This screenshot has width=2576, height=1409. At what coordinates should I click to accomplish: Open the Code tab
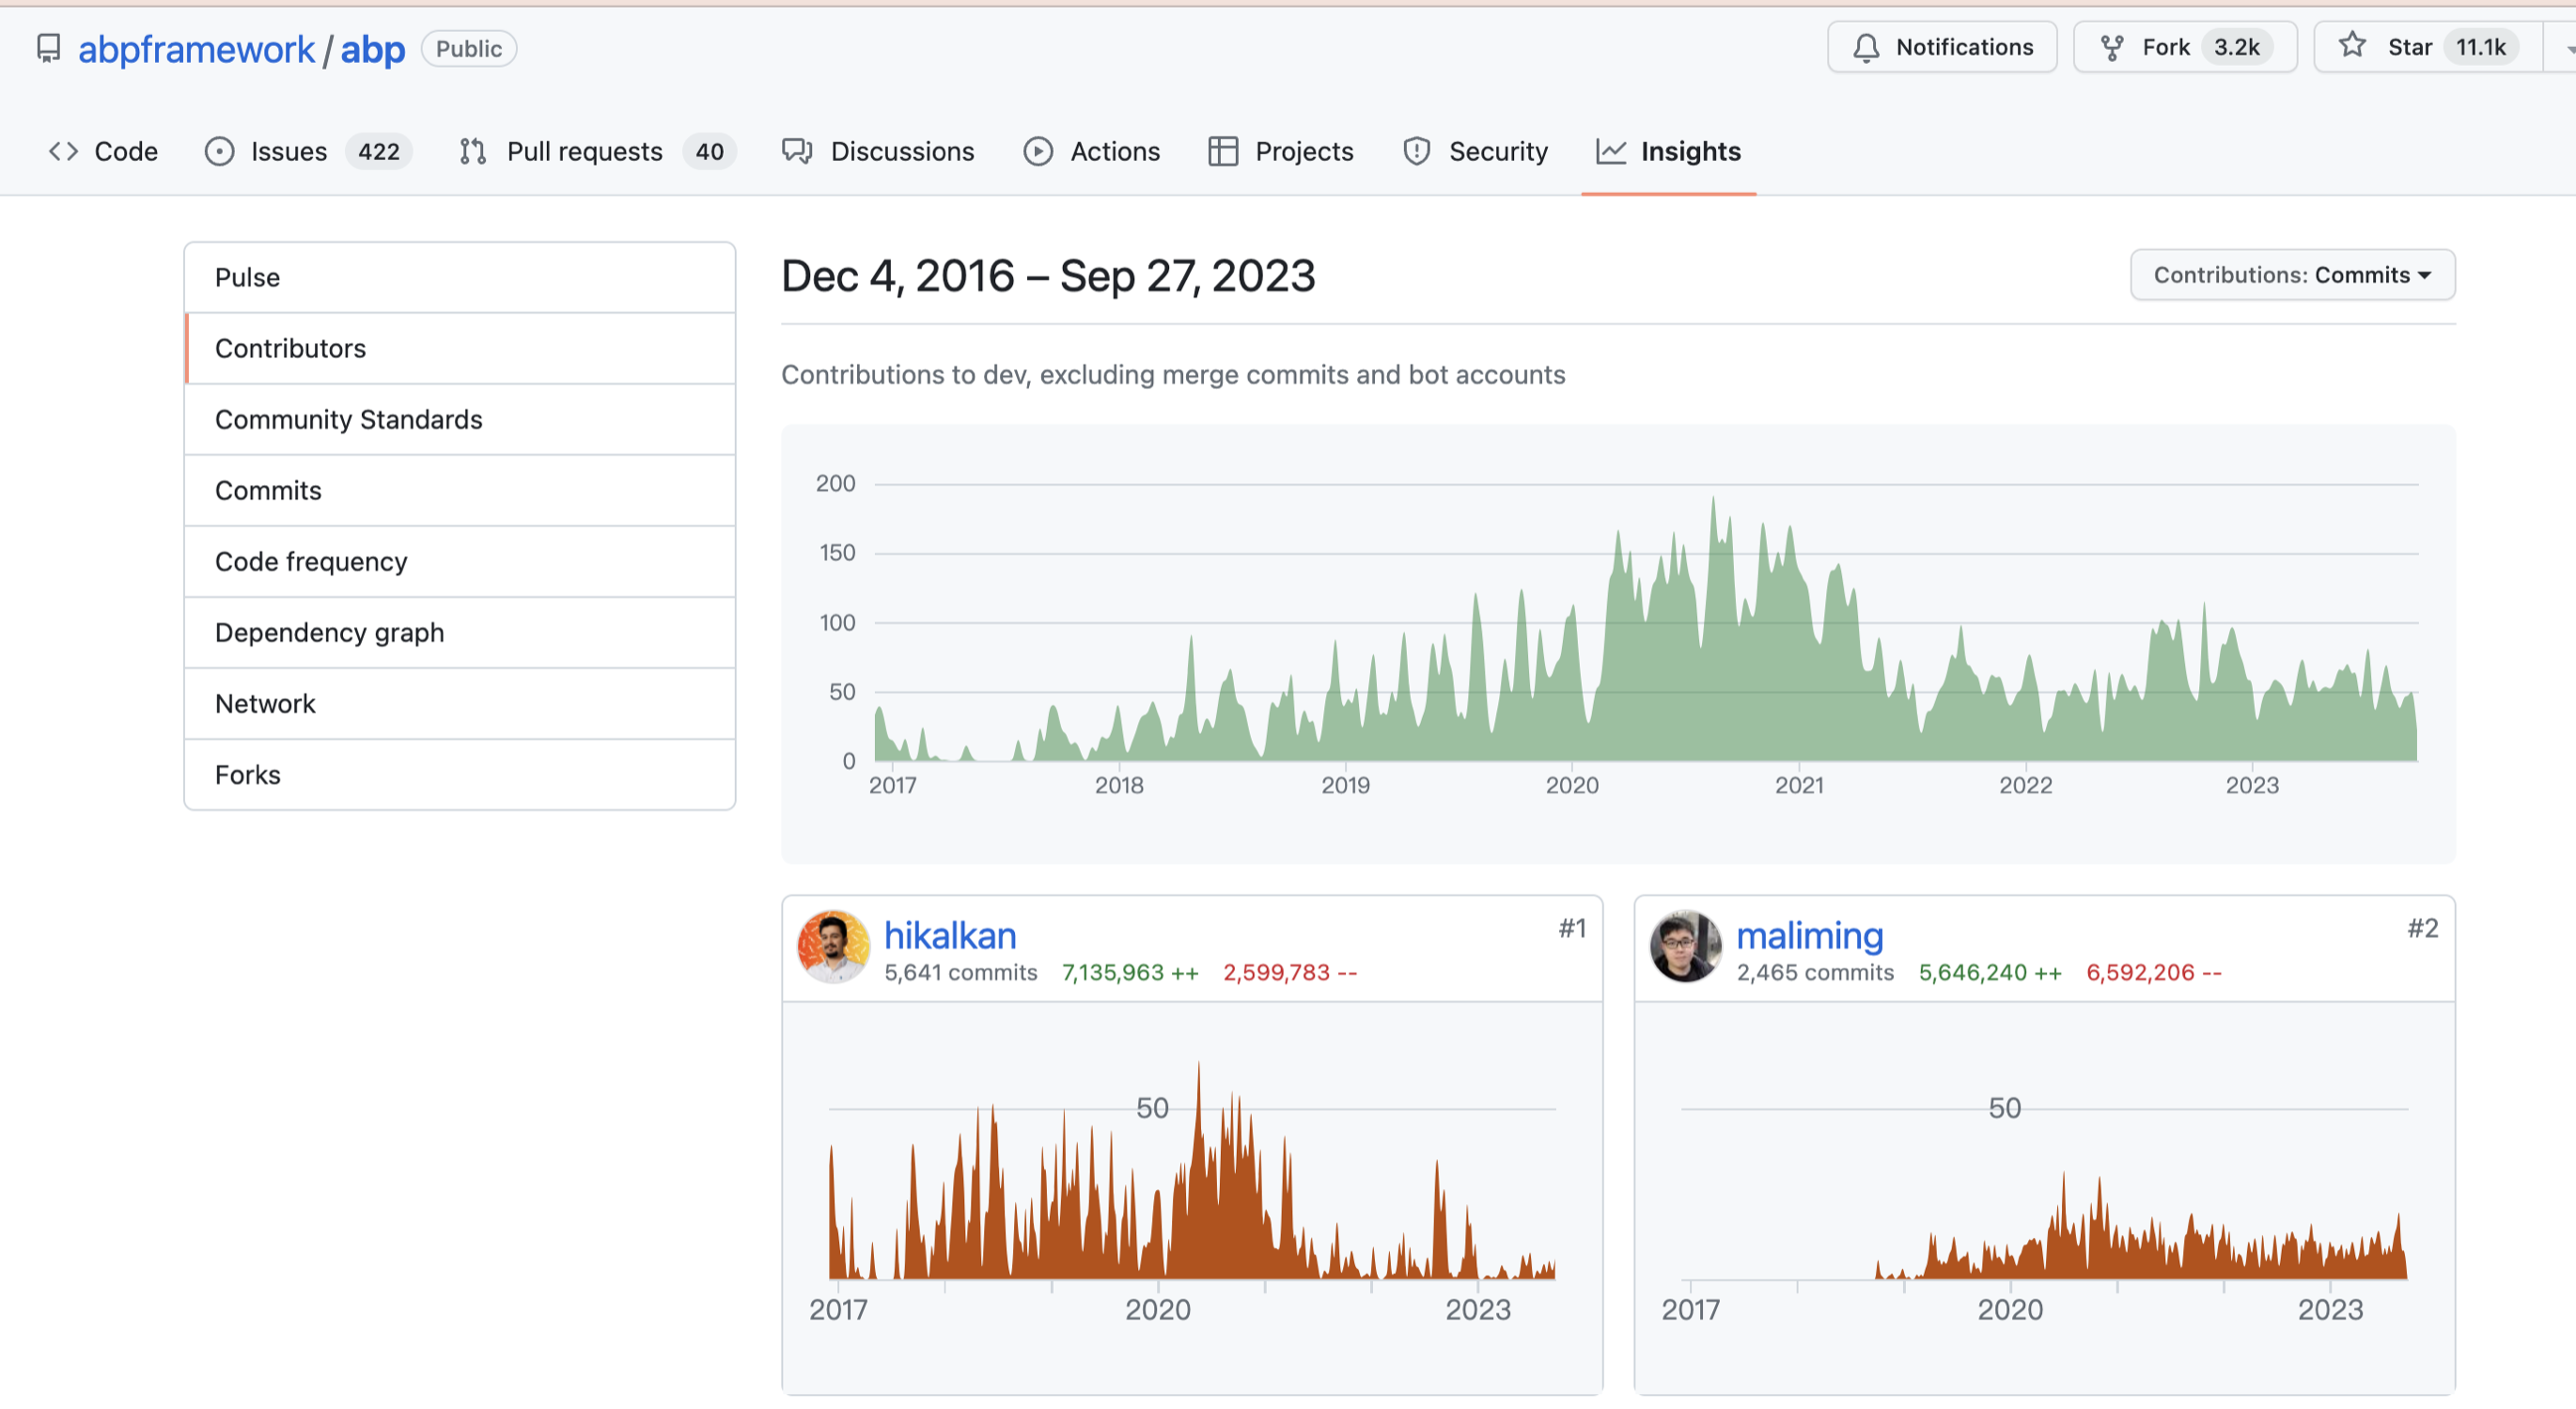tap(104, 151)
